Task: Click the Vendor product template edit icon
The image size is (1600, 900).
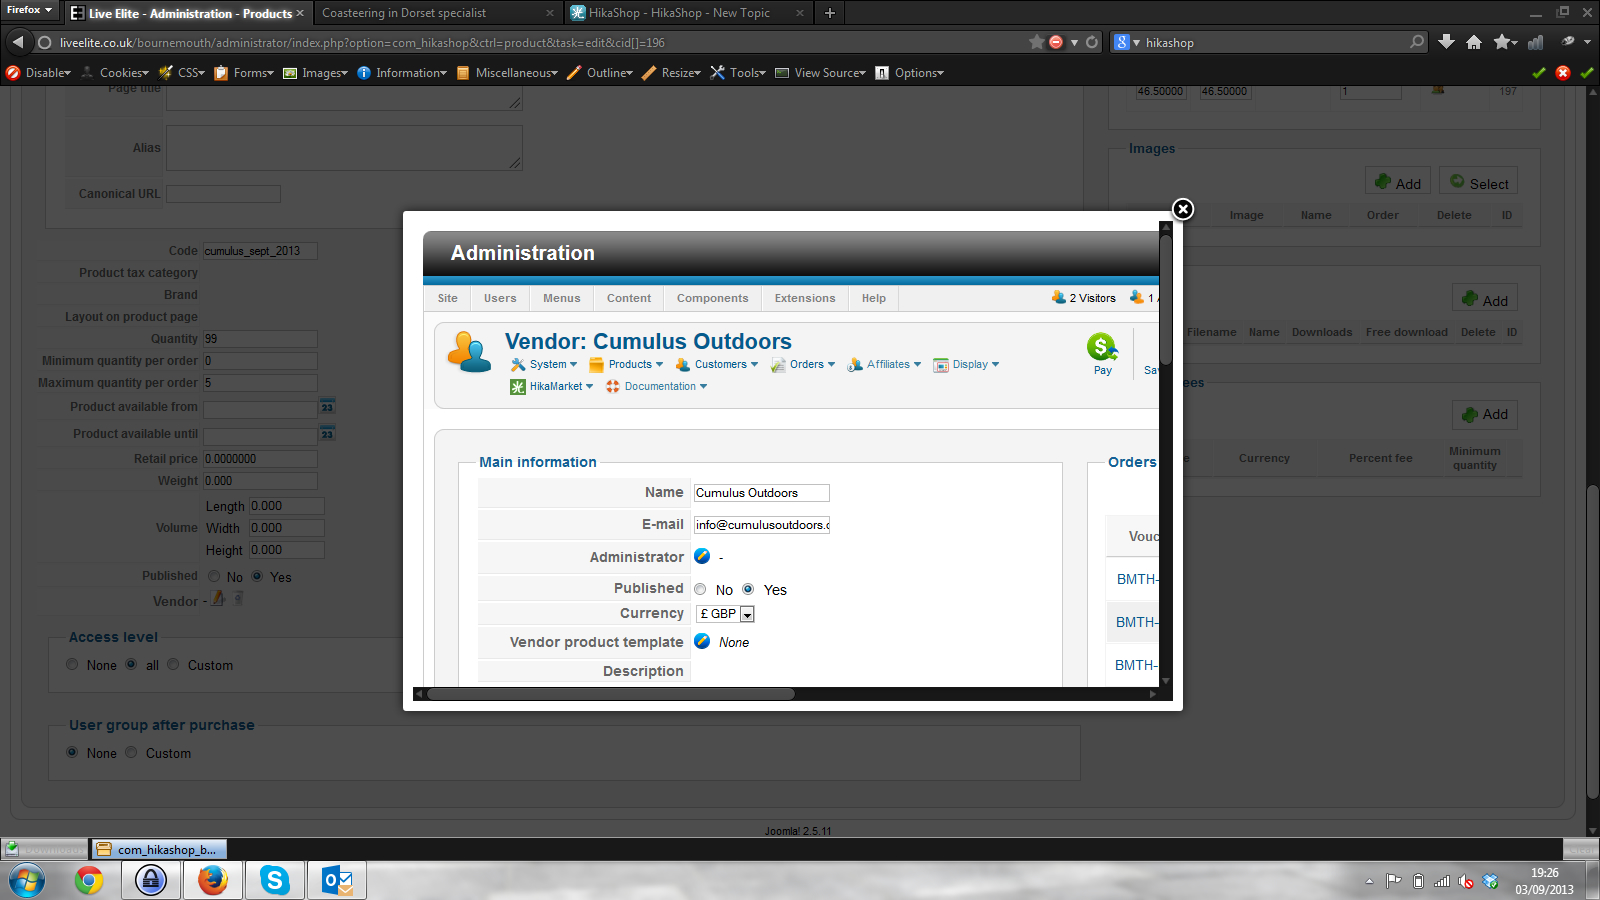Action: (702, 641)
